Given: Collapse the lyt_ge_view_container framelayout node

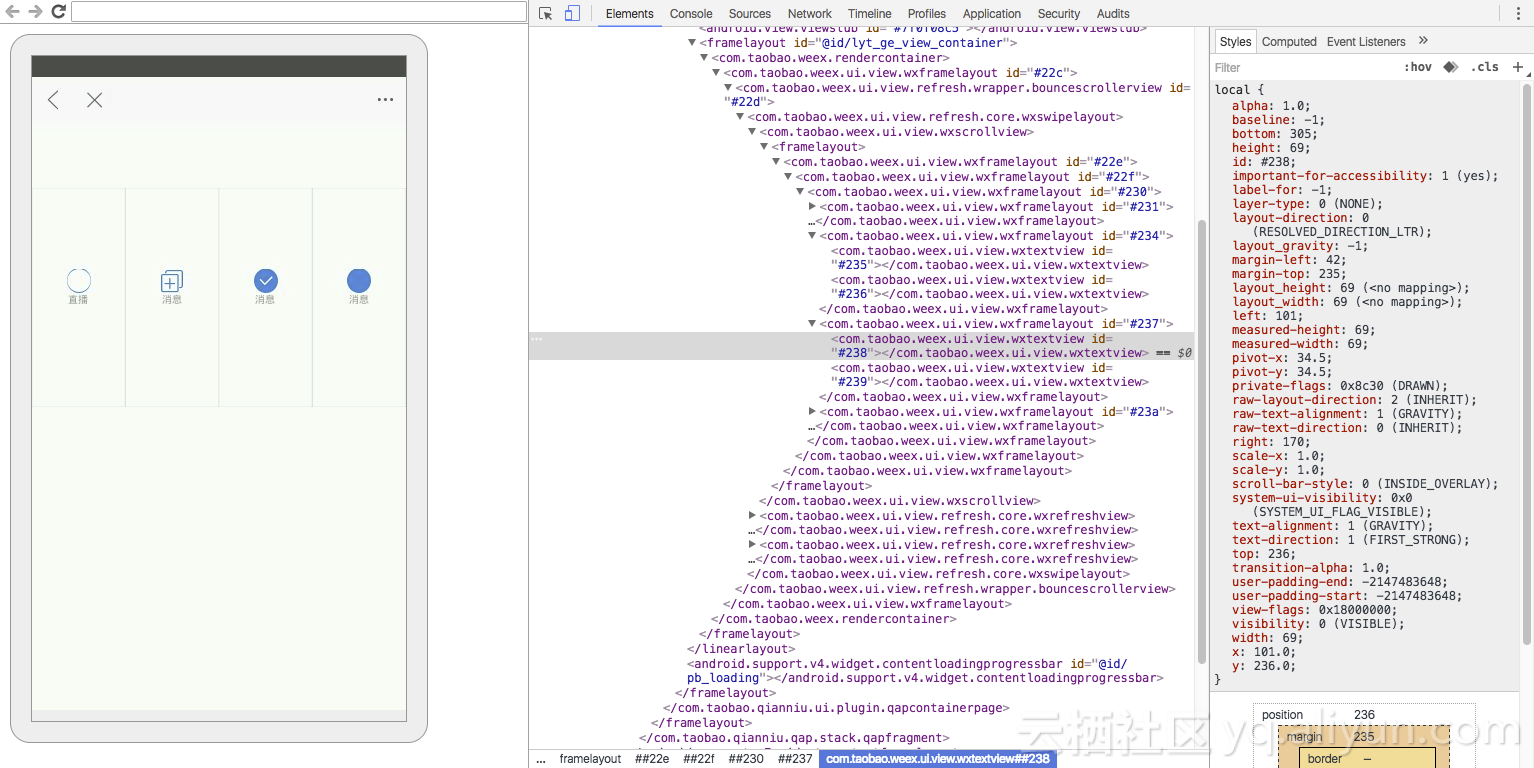Looking at the screenshot, I should pos(692,43).
